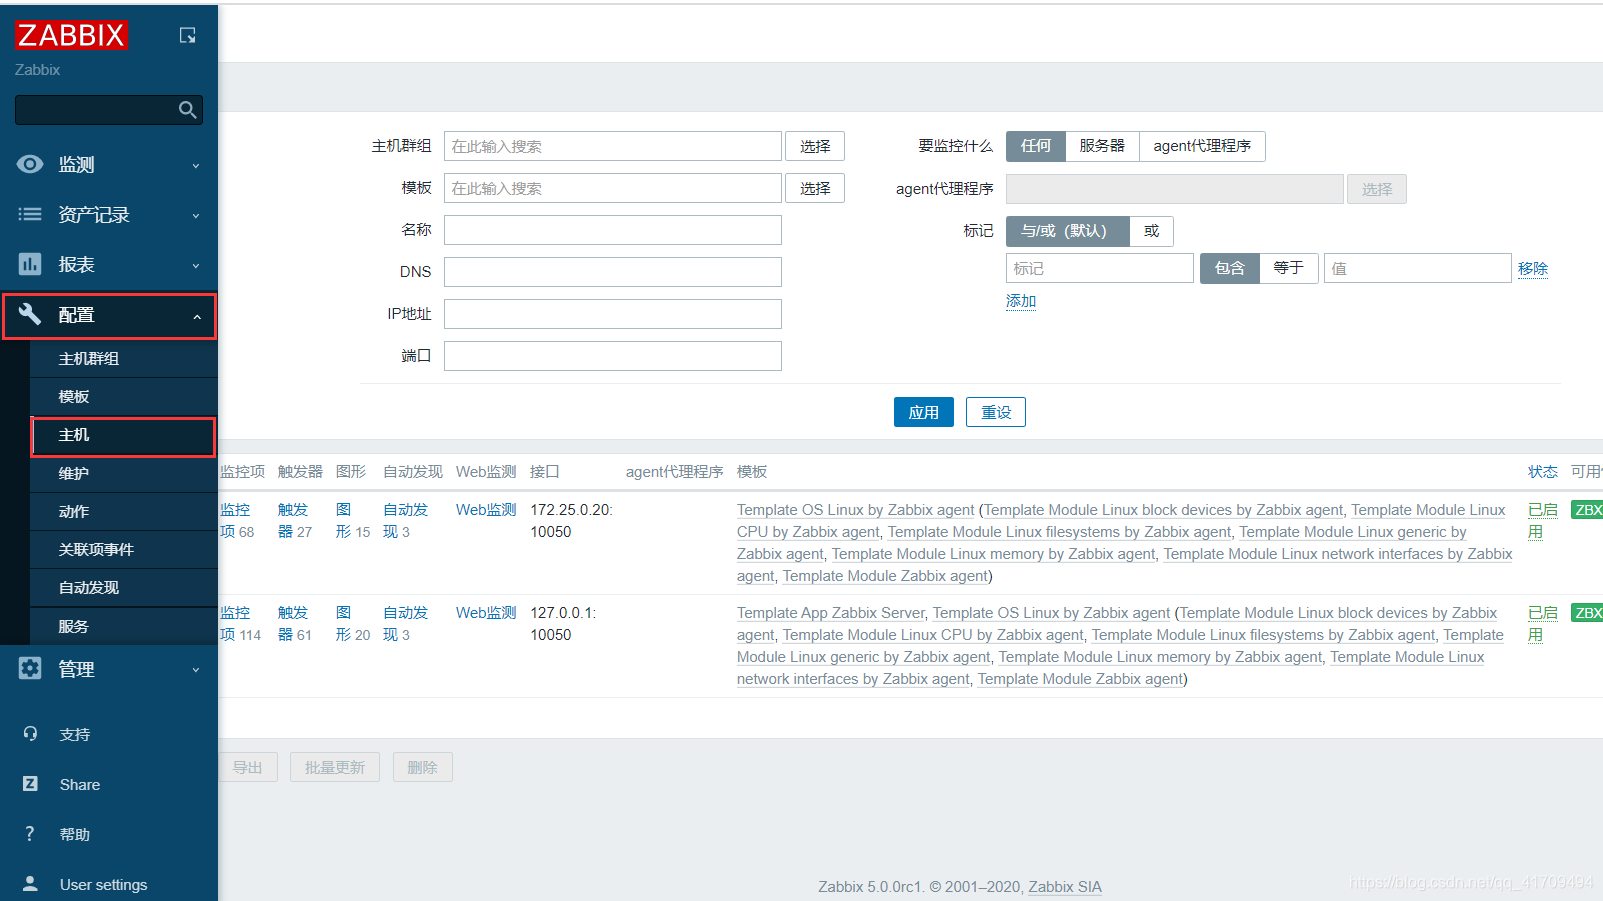Image resolution: width=1603 pixels, height=901 pixels.
Task: Expand the 监测 menu chevron
Action: (196, 166)
